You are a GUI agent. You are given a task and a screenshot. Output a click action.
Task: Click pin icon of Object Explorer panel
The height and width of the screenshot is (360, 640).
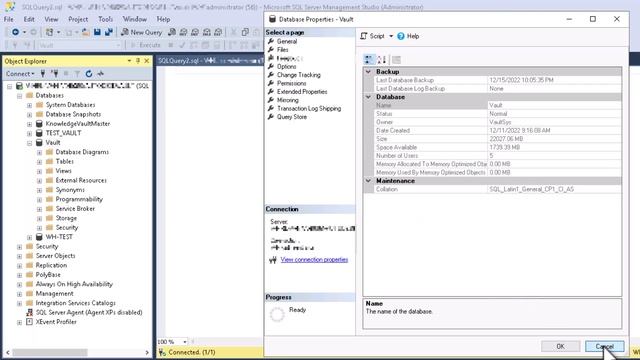click(x=138, y=61)
